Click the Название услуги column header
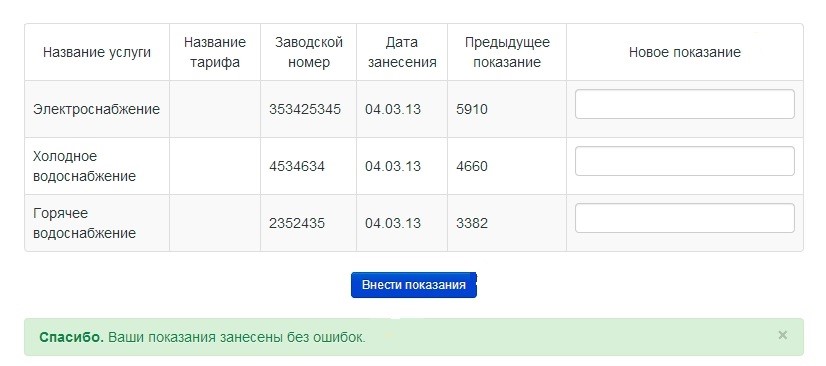The height and width of the screenshot is (366, 826). pos(97,52)
